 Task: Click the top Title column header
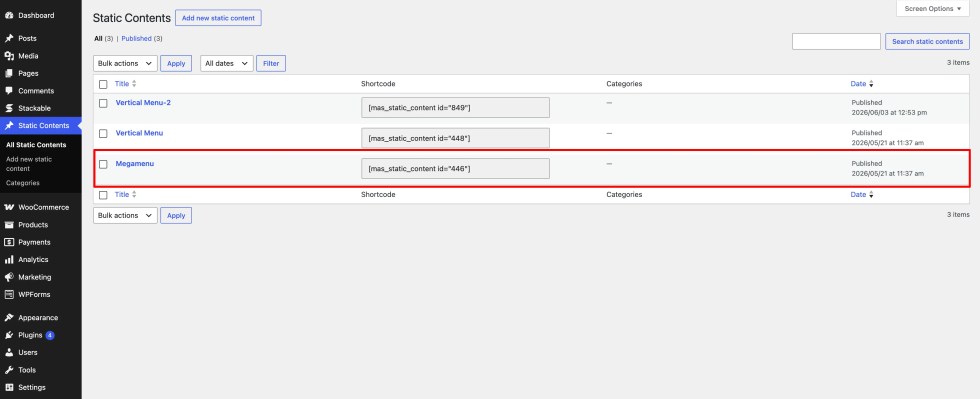point(122,84)
